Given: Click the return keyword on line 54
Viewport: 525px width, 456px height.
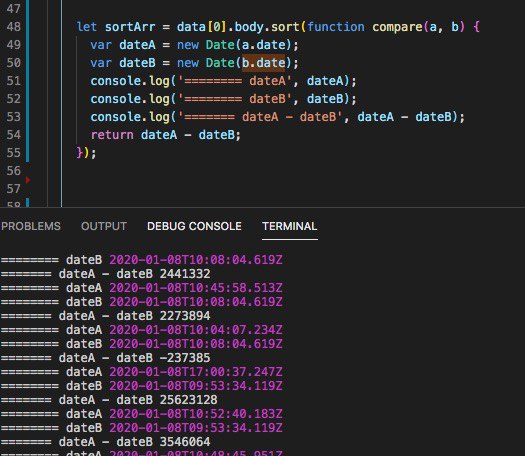Looking at the screenshot, I should click(x=112, y=135).
